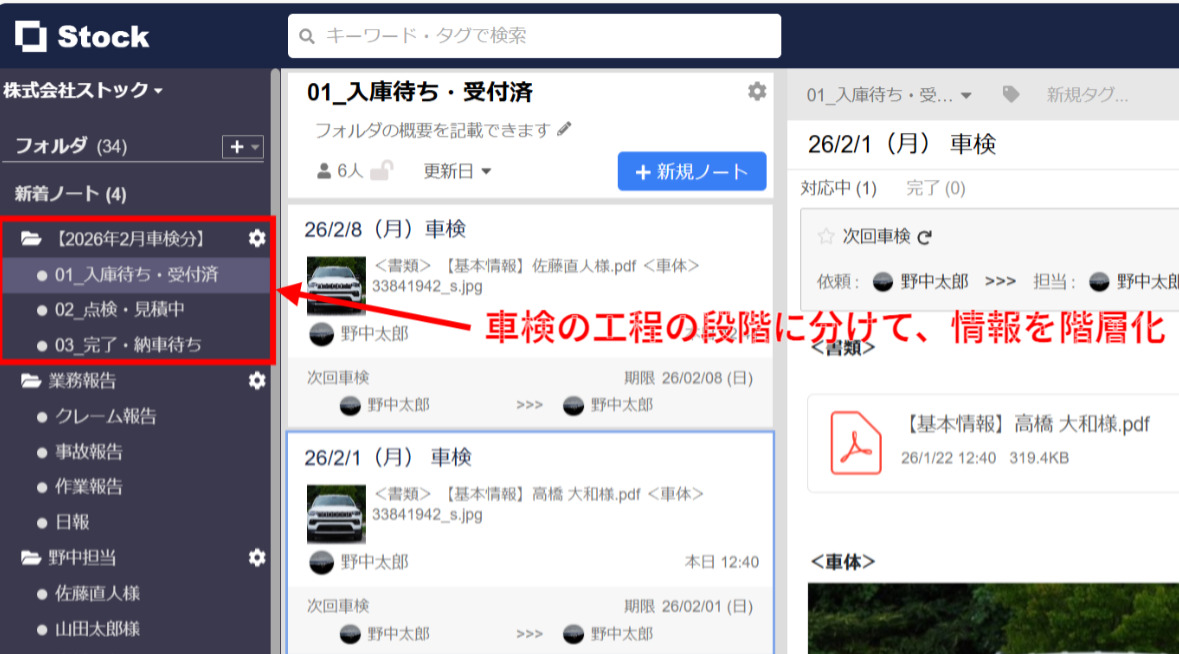Click the tag icon next to 新規タグ

[x=1010, y=95]
